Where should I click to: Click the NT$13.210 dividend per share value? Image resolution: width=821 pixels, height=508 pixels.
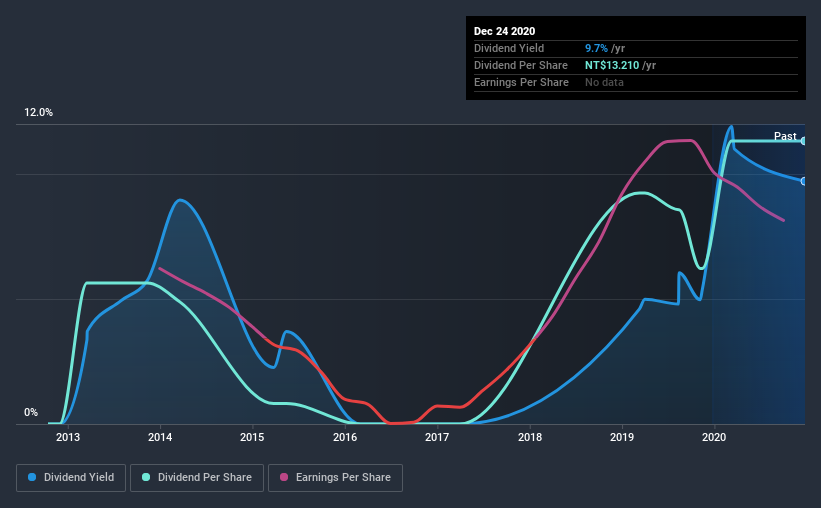coord(612,65)
